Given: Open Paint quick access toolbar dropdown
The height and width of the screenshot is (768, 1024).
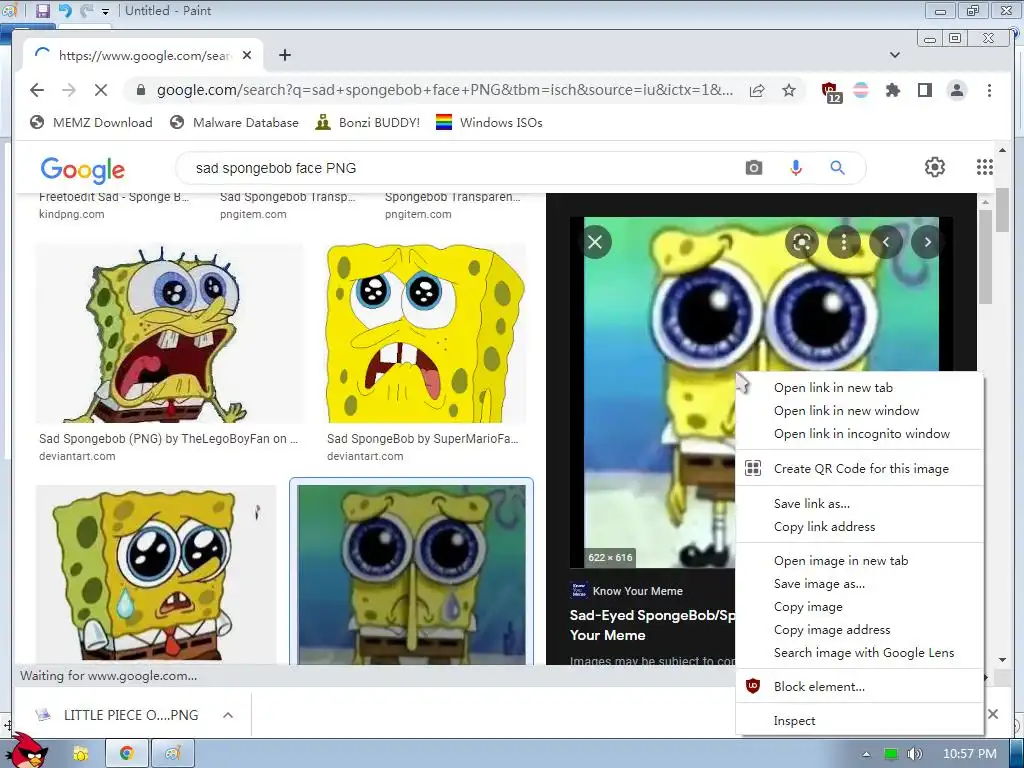Looking at the screenshot, I should click(106, 11).
